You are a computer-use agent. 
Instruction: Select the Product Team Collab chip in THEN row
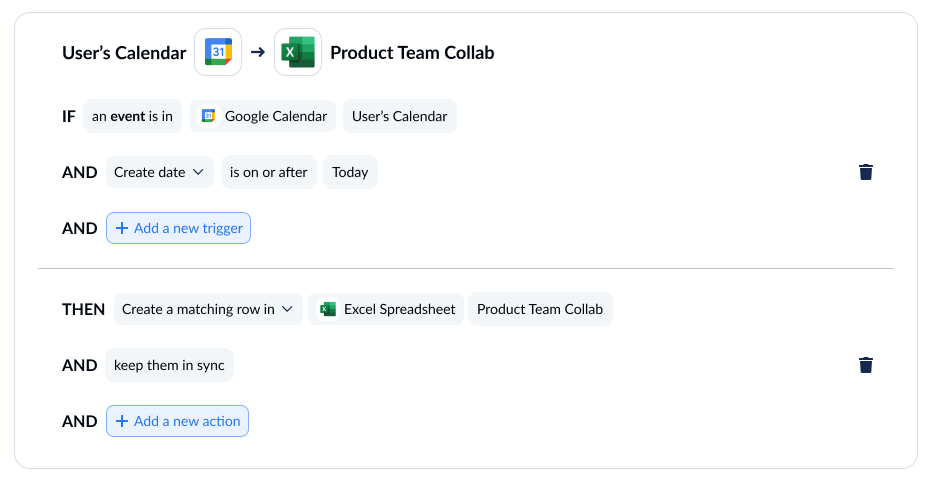click(x=540, y=309)
